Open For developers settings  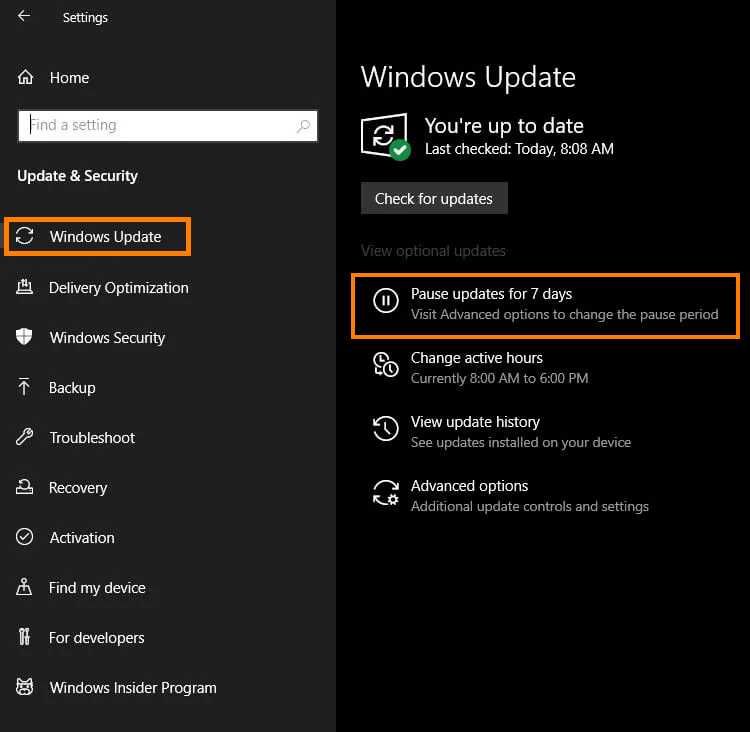point(97,638)
